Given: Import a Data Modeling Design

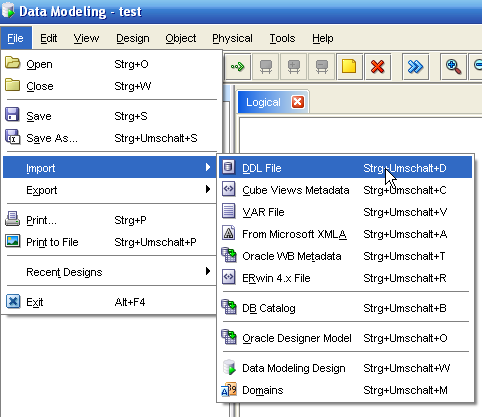Looking at the screenshot, I should tap(345, 368).
